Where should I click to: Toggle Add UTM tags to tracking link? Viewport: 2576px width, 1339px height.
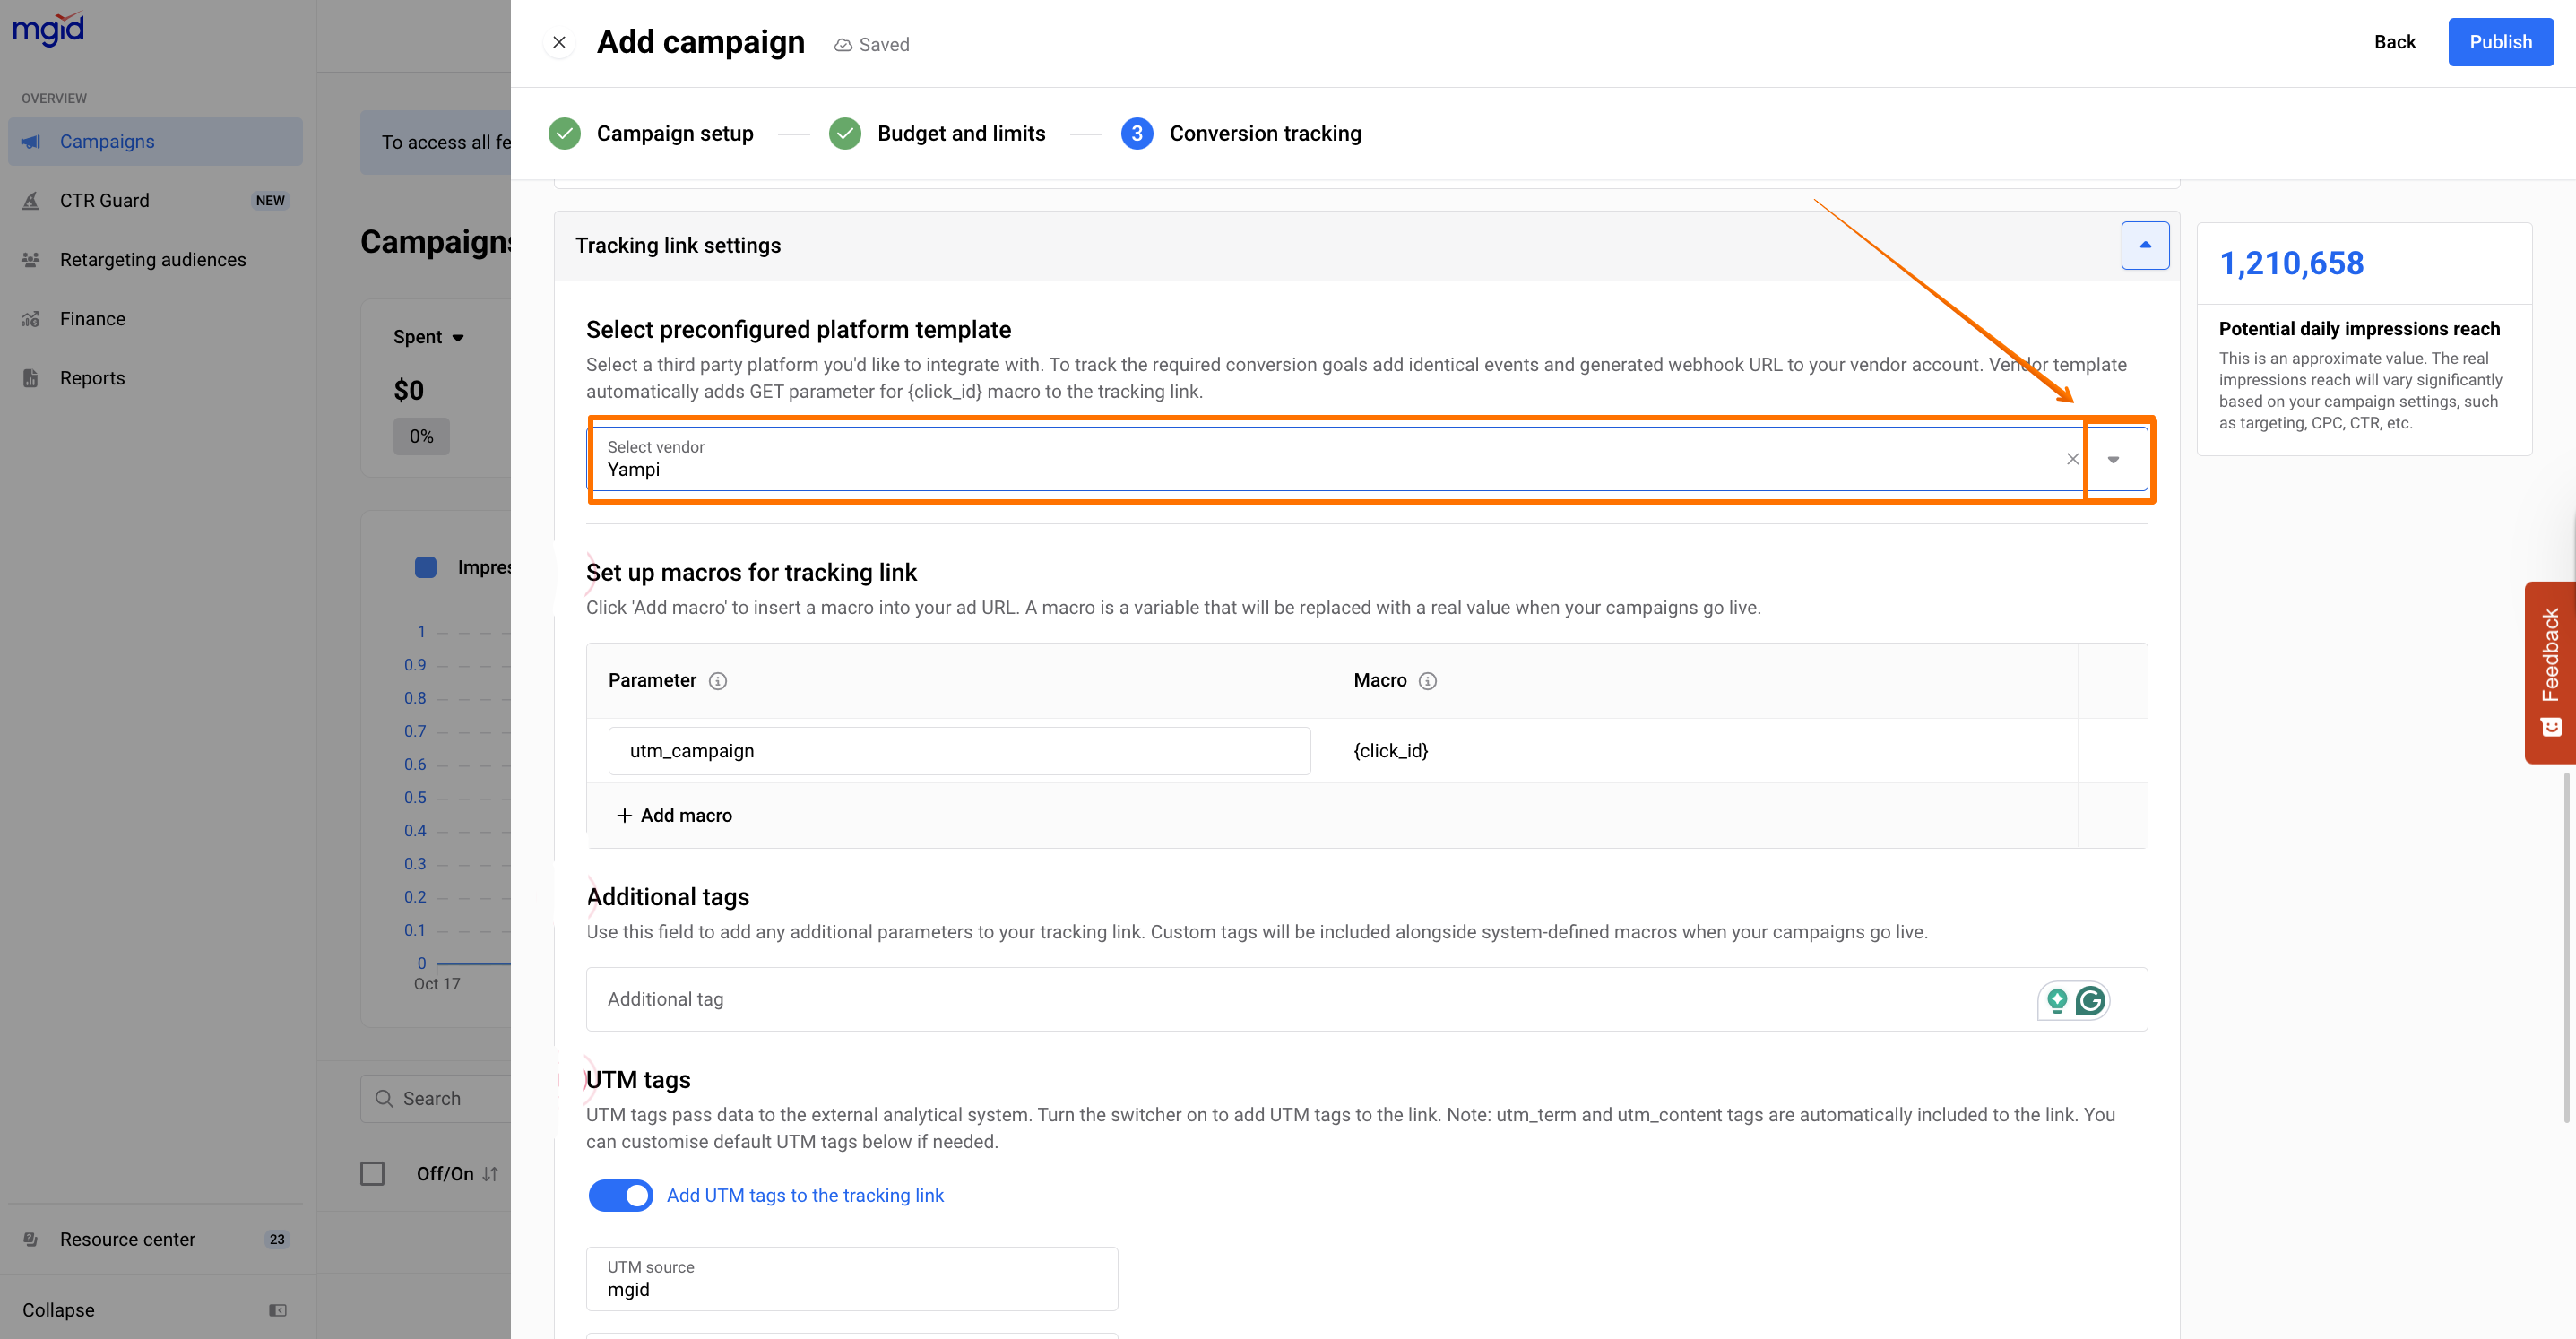[620, 1195]
